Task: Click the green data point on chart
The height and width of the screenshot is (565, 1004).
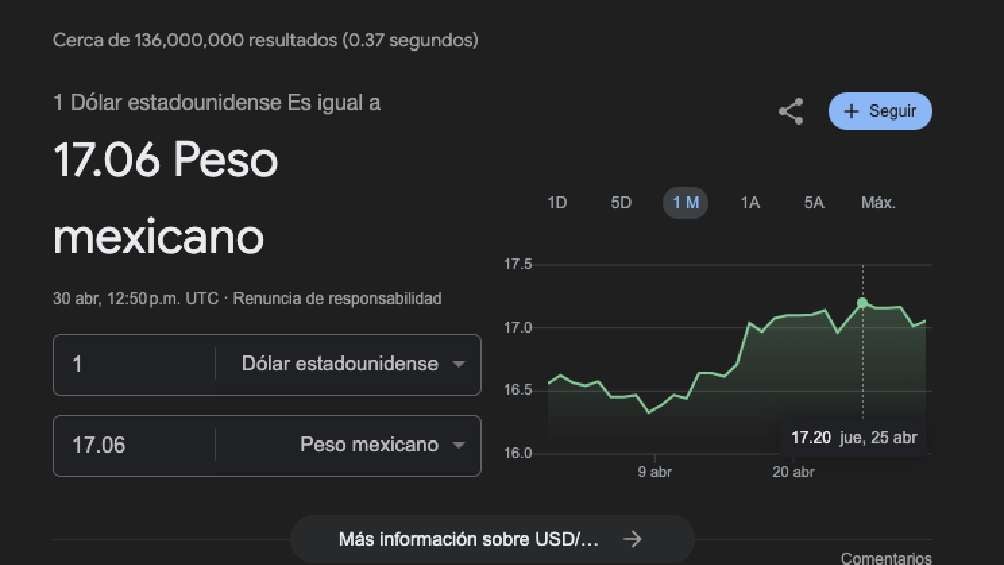Action: point(862,302)
